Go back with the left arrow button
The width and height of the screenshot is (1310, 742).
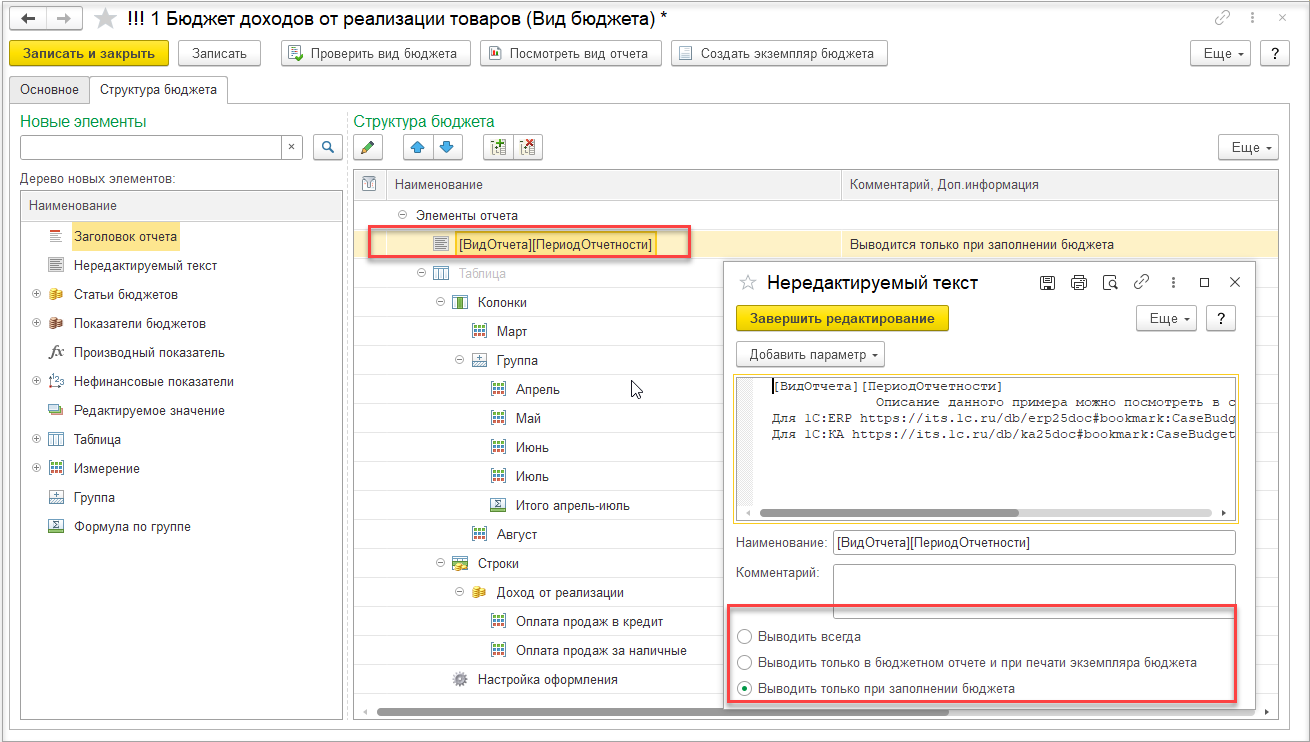click(27, 19)
